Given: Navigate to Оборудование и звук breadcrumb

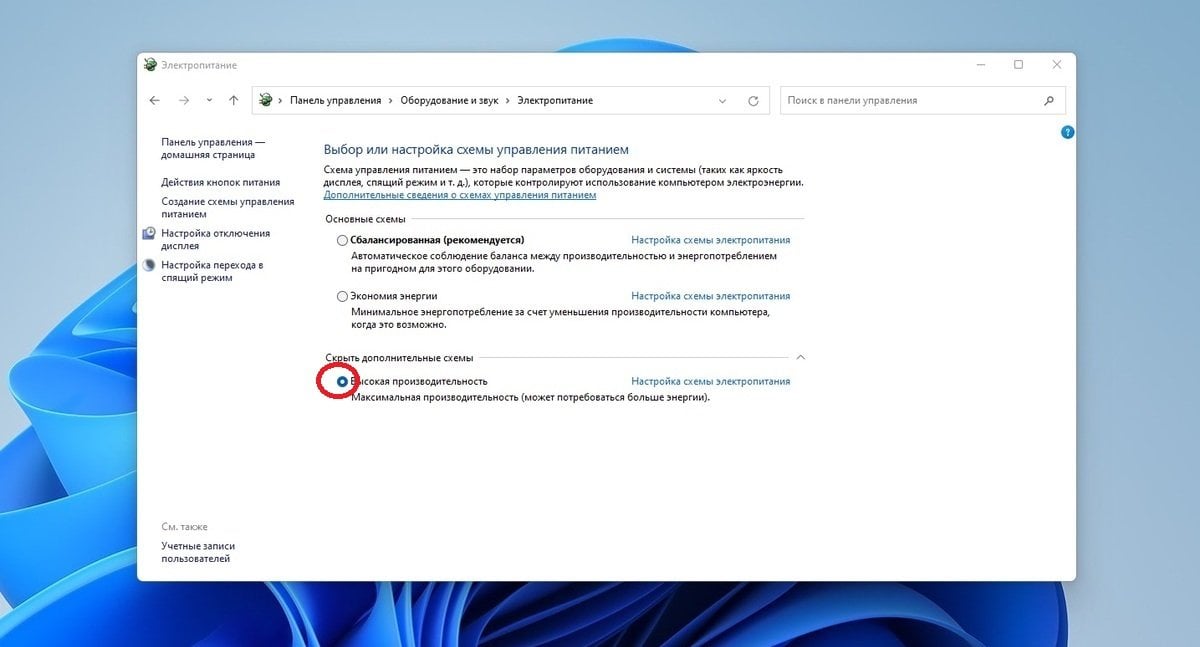Looking at the screenshot, I should [449, 100].
